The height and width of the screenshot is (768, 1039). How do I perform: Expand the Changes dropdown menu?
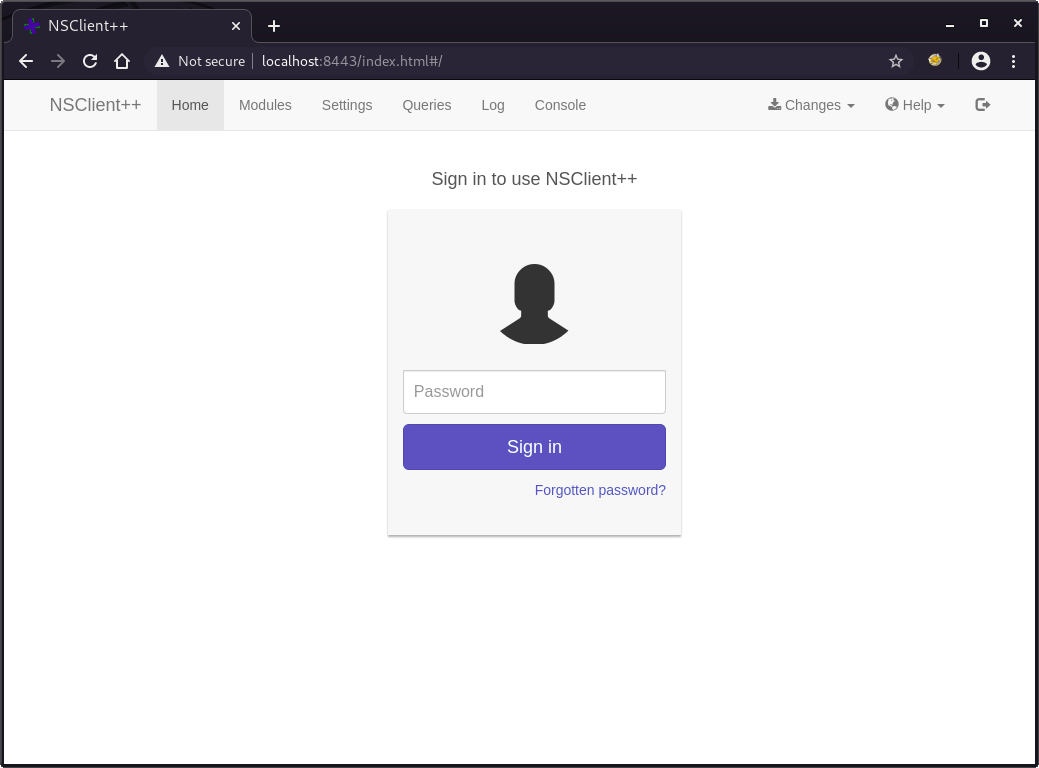[x=811, y=105]
